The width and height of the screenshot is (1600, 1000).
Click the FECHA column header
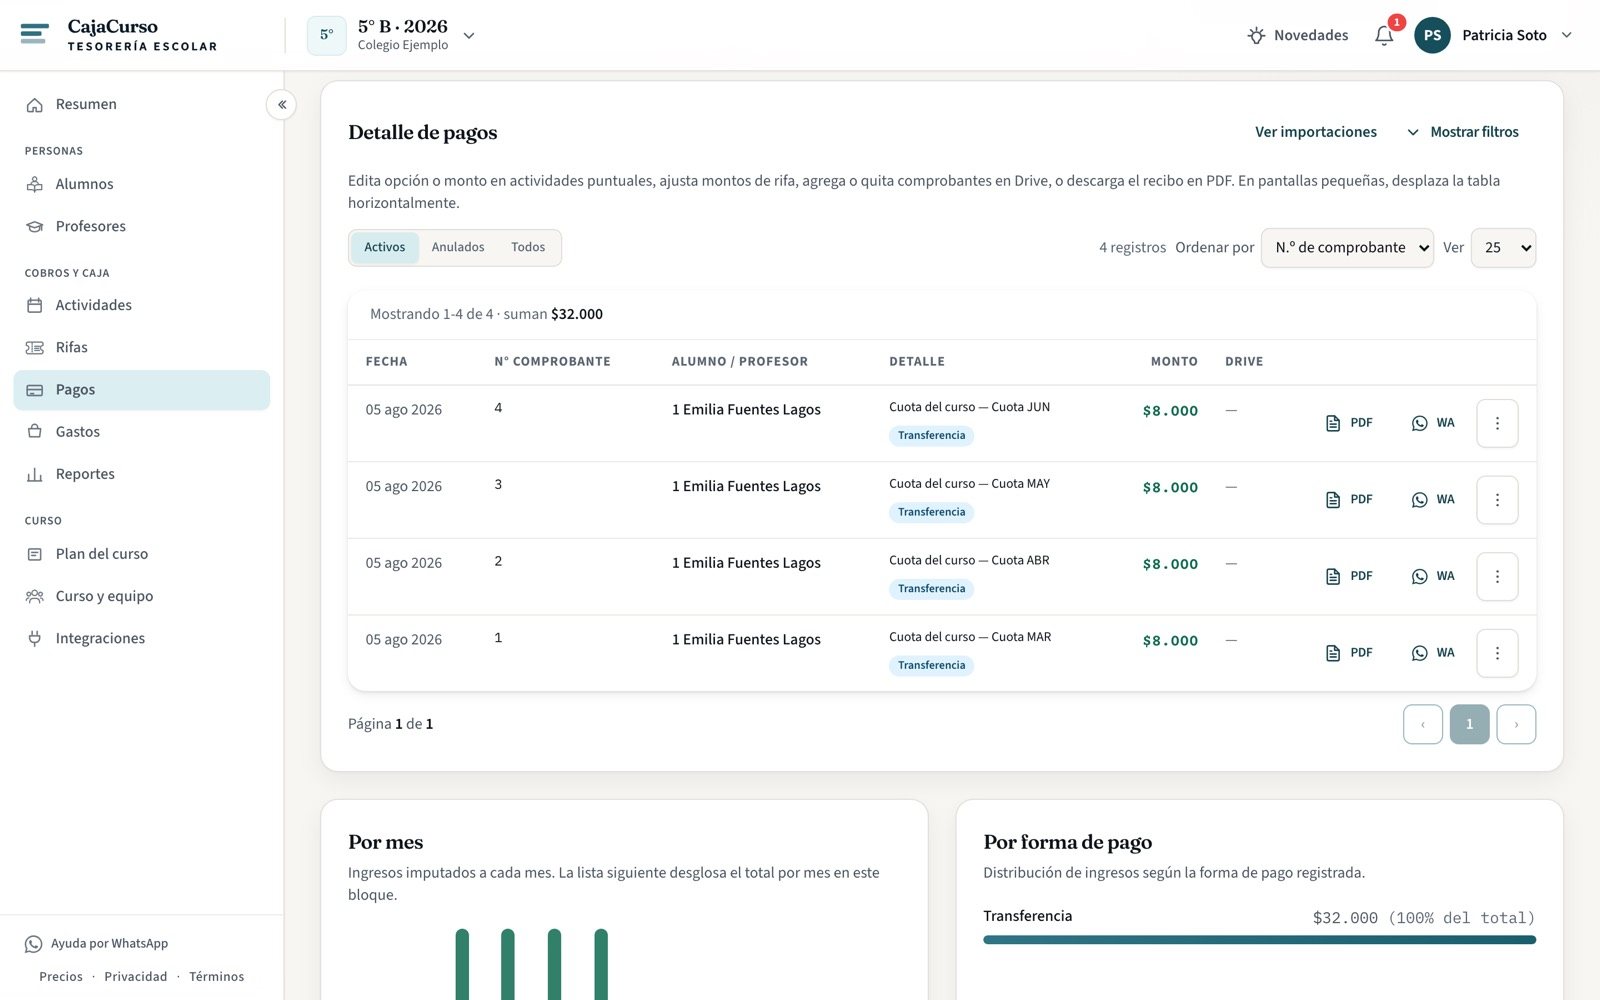pos(386,362)
